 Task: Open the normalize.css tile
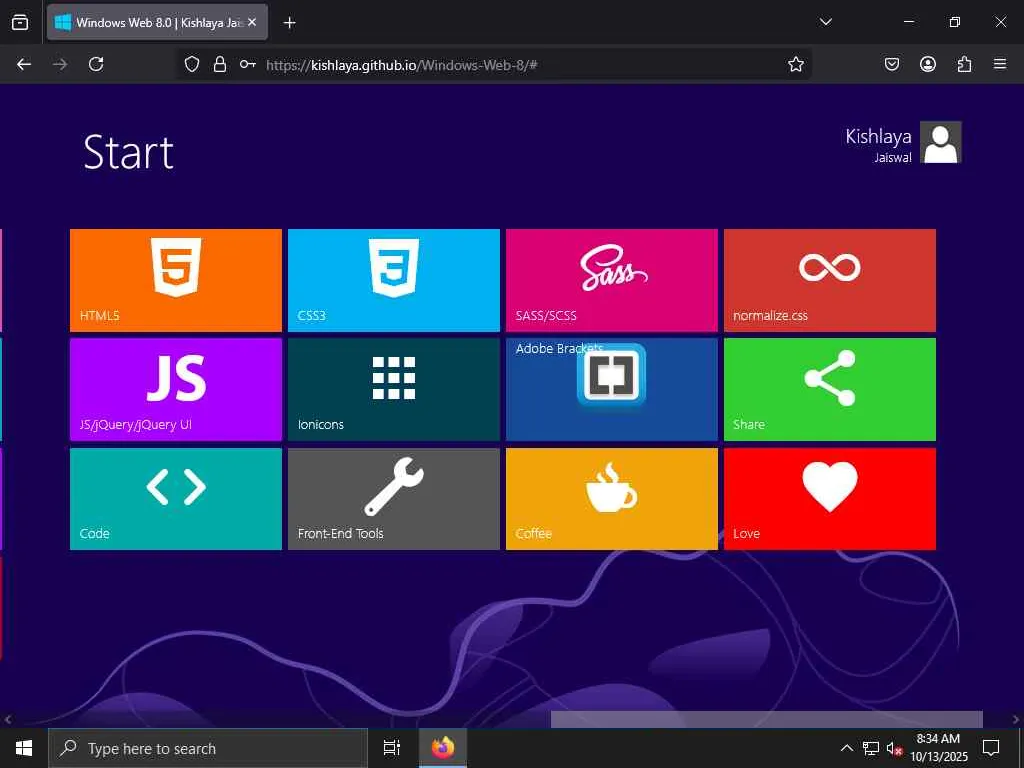click(x=830, y=280)
